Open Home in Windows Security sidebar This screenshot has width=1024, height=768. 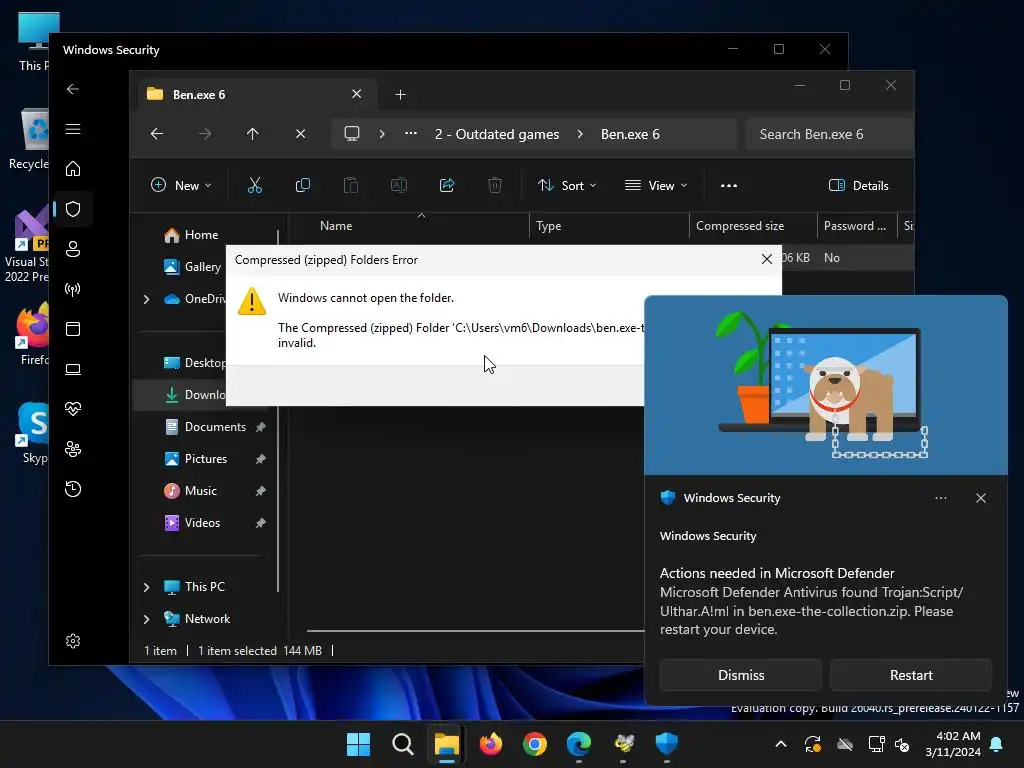pyautogui.click(x=73, y=169)
